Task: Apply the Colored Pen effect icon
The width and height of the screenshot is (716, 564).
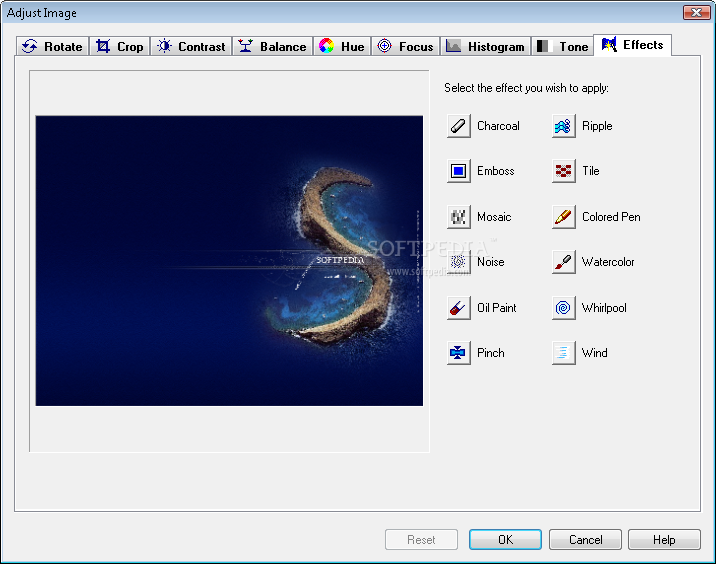Action: pos(563,217)
